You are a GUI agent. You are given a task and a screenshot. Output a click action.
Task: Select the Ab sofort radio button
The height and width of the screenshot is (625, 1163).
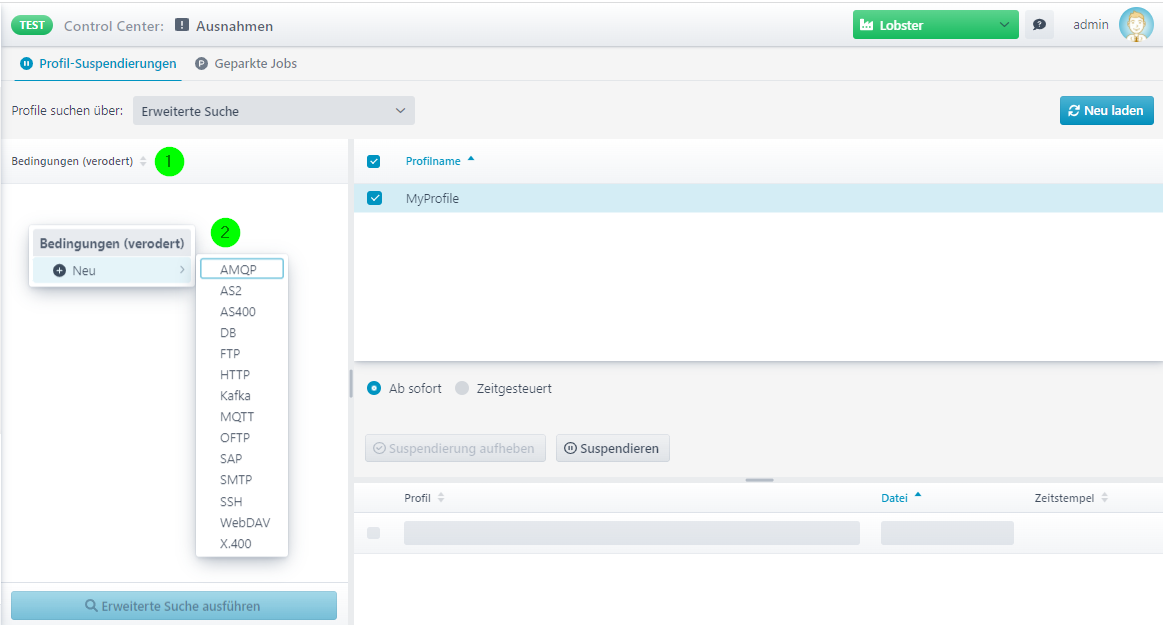[375, 388]
